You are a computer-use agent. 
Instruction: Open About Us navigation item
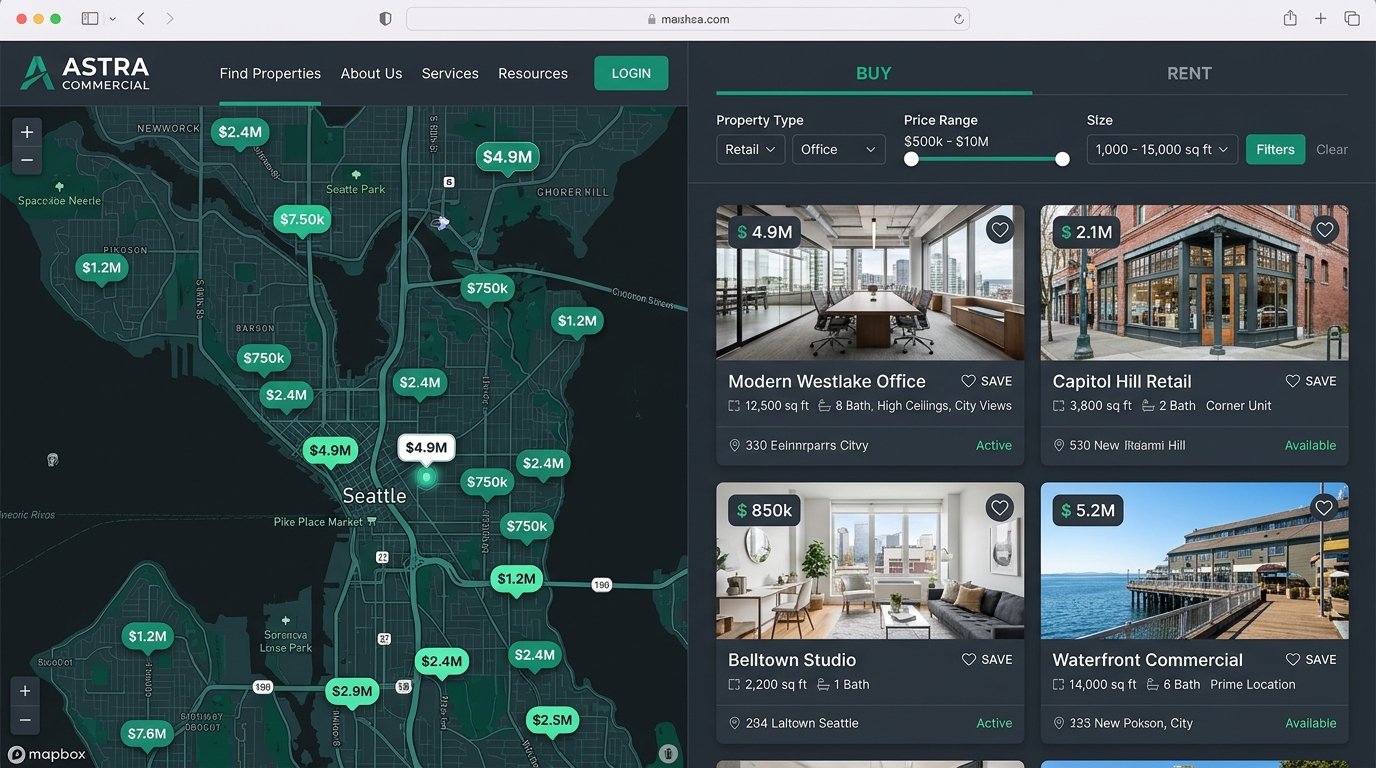pos(371,73)
